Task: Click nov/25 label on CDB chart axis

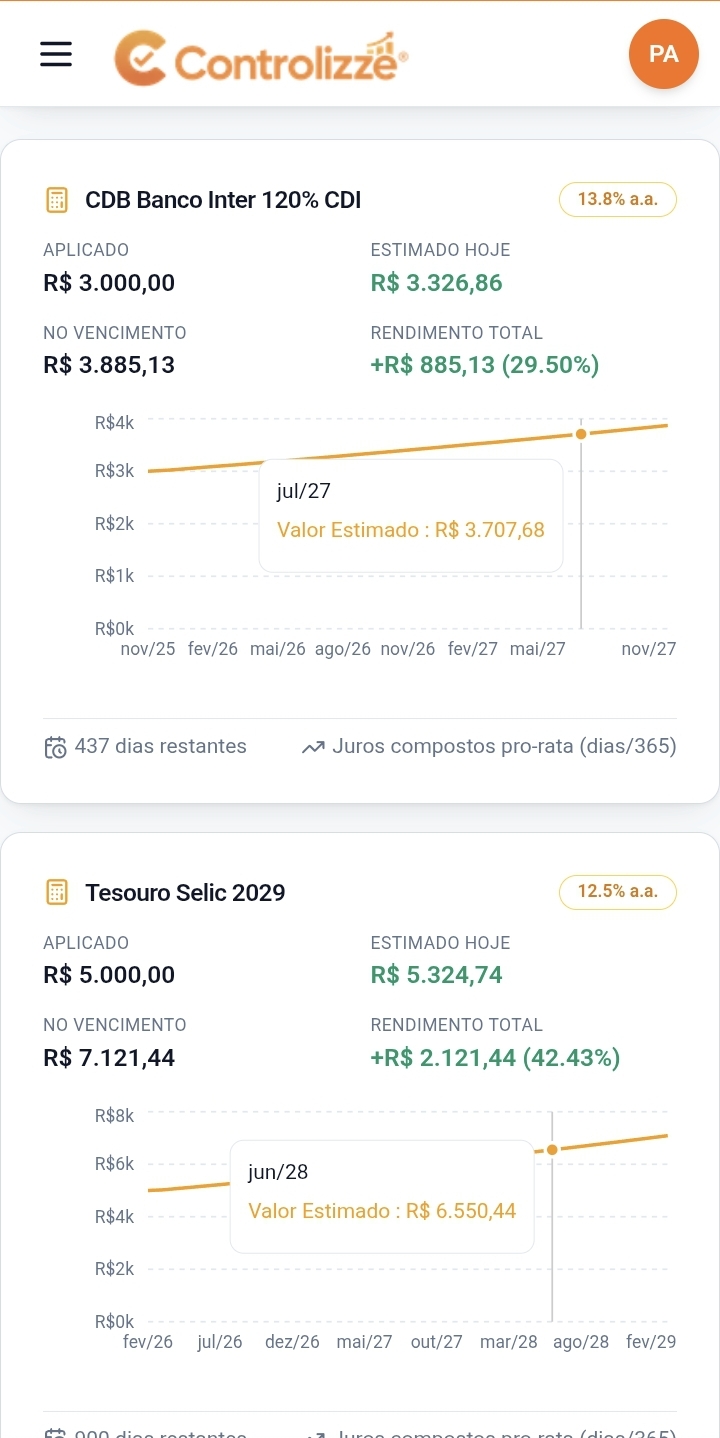Action: 148,649
